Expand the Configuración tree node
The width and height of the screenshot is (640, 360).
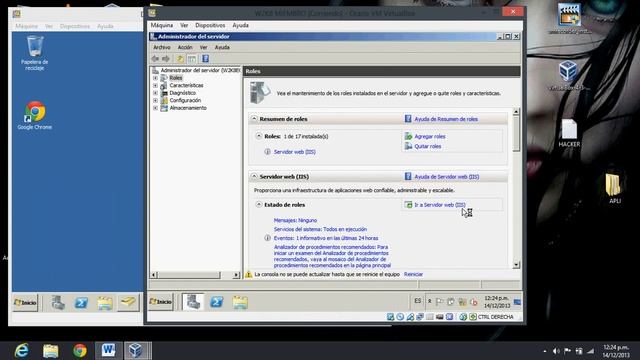pos(155,100)
